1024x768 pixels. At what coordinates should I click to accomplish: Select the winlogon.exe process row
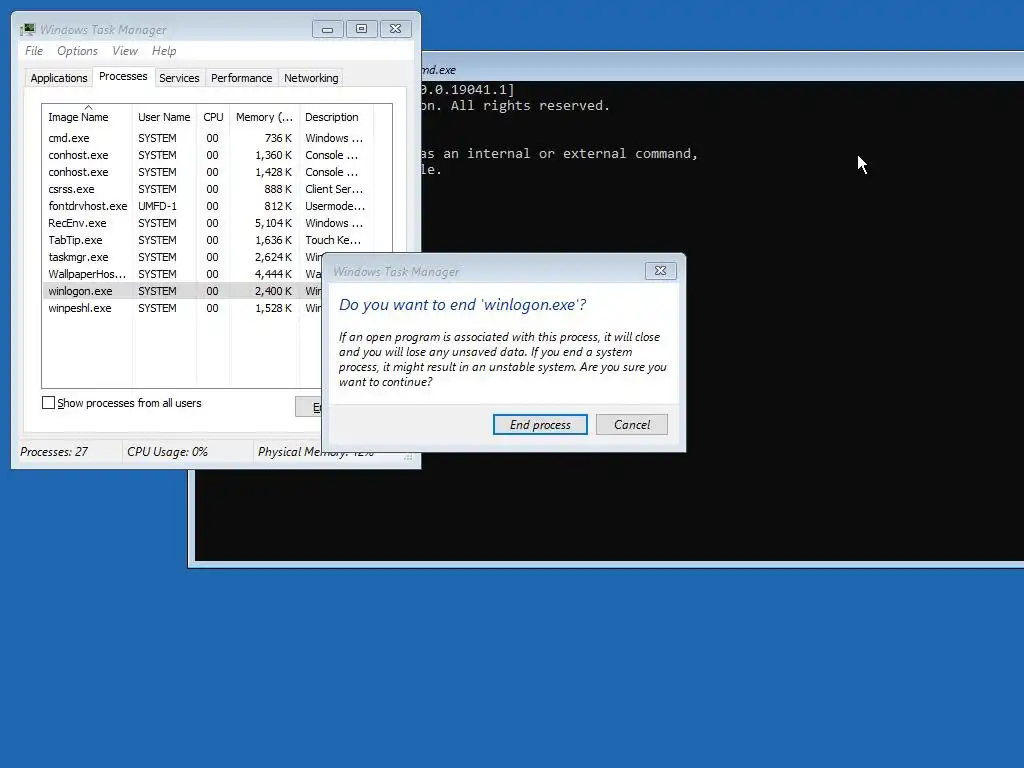tap(183, 291)
